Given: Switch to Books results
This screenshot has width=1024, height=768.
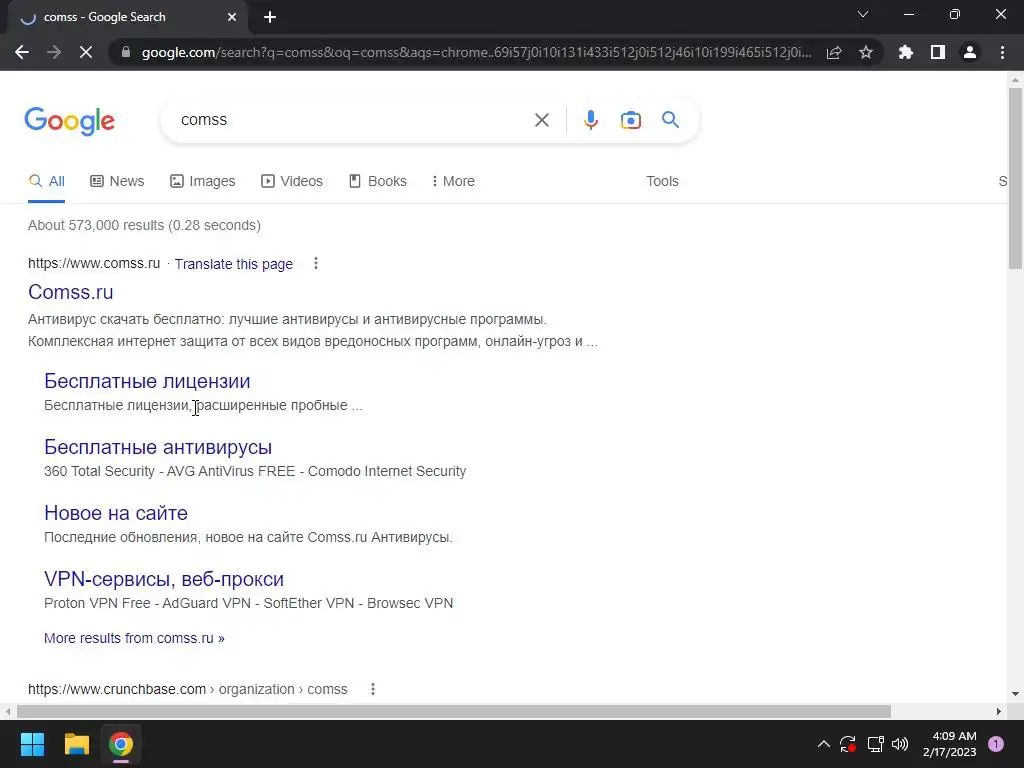Looking at the screenshot, I should pyautogui.click(x=378, y=182).
